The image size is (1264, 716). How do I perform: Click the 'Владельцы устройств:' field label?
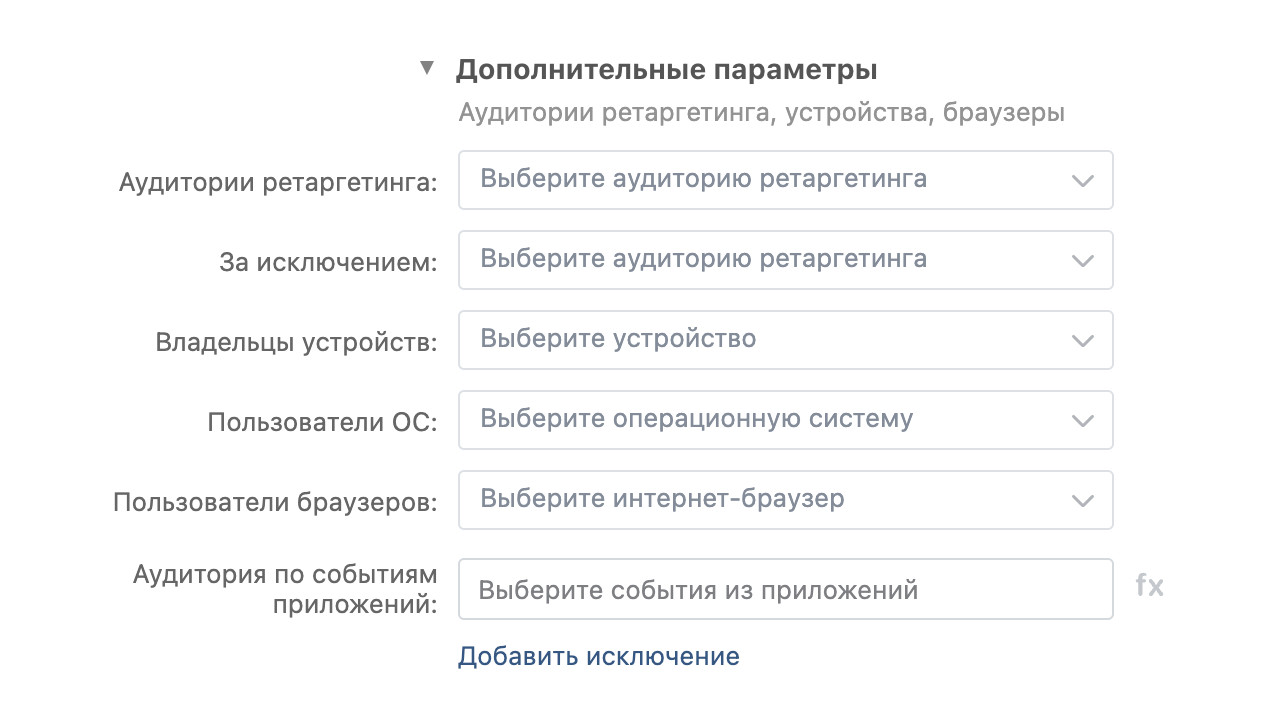point(296,343)
